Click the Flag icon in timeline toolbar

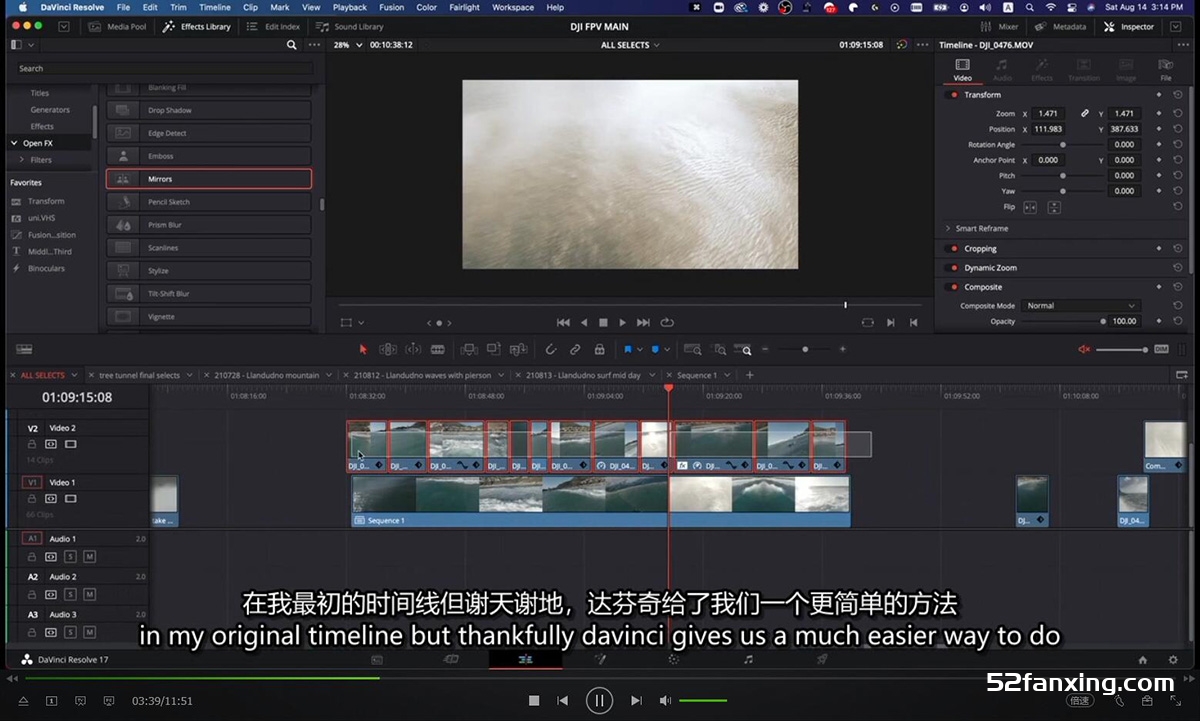pos(628,349)
